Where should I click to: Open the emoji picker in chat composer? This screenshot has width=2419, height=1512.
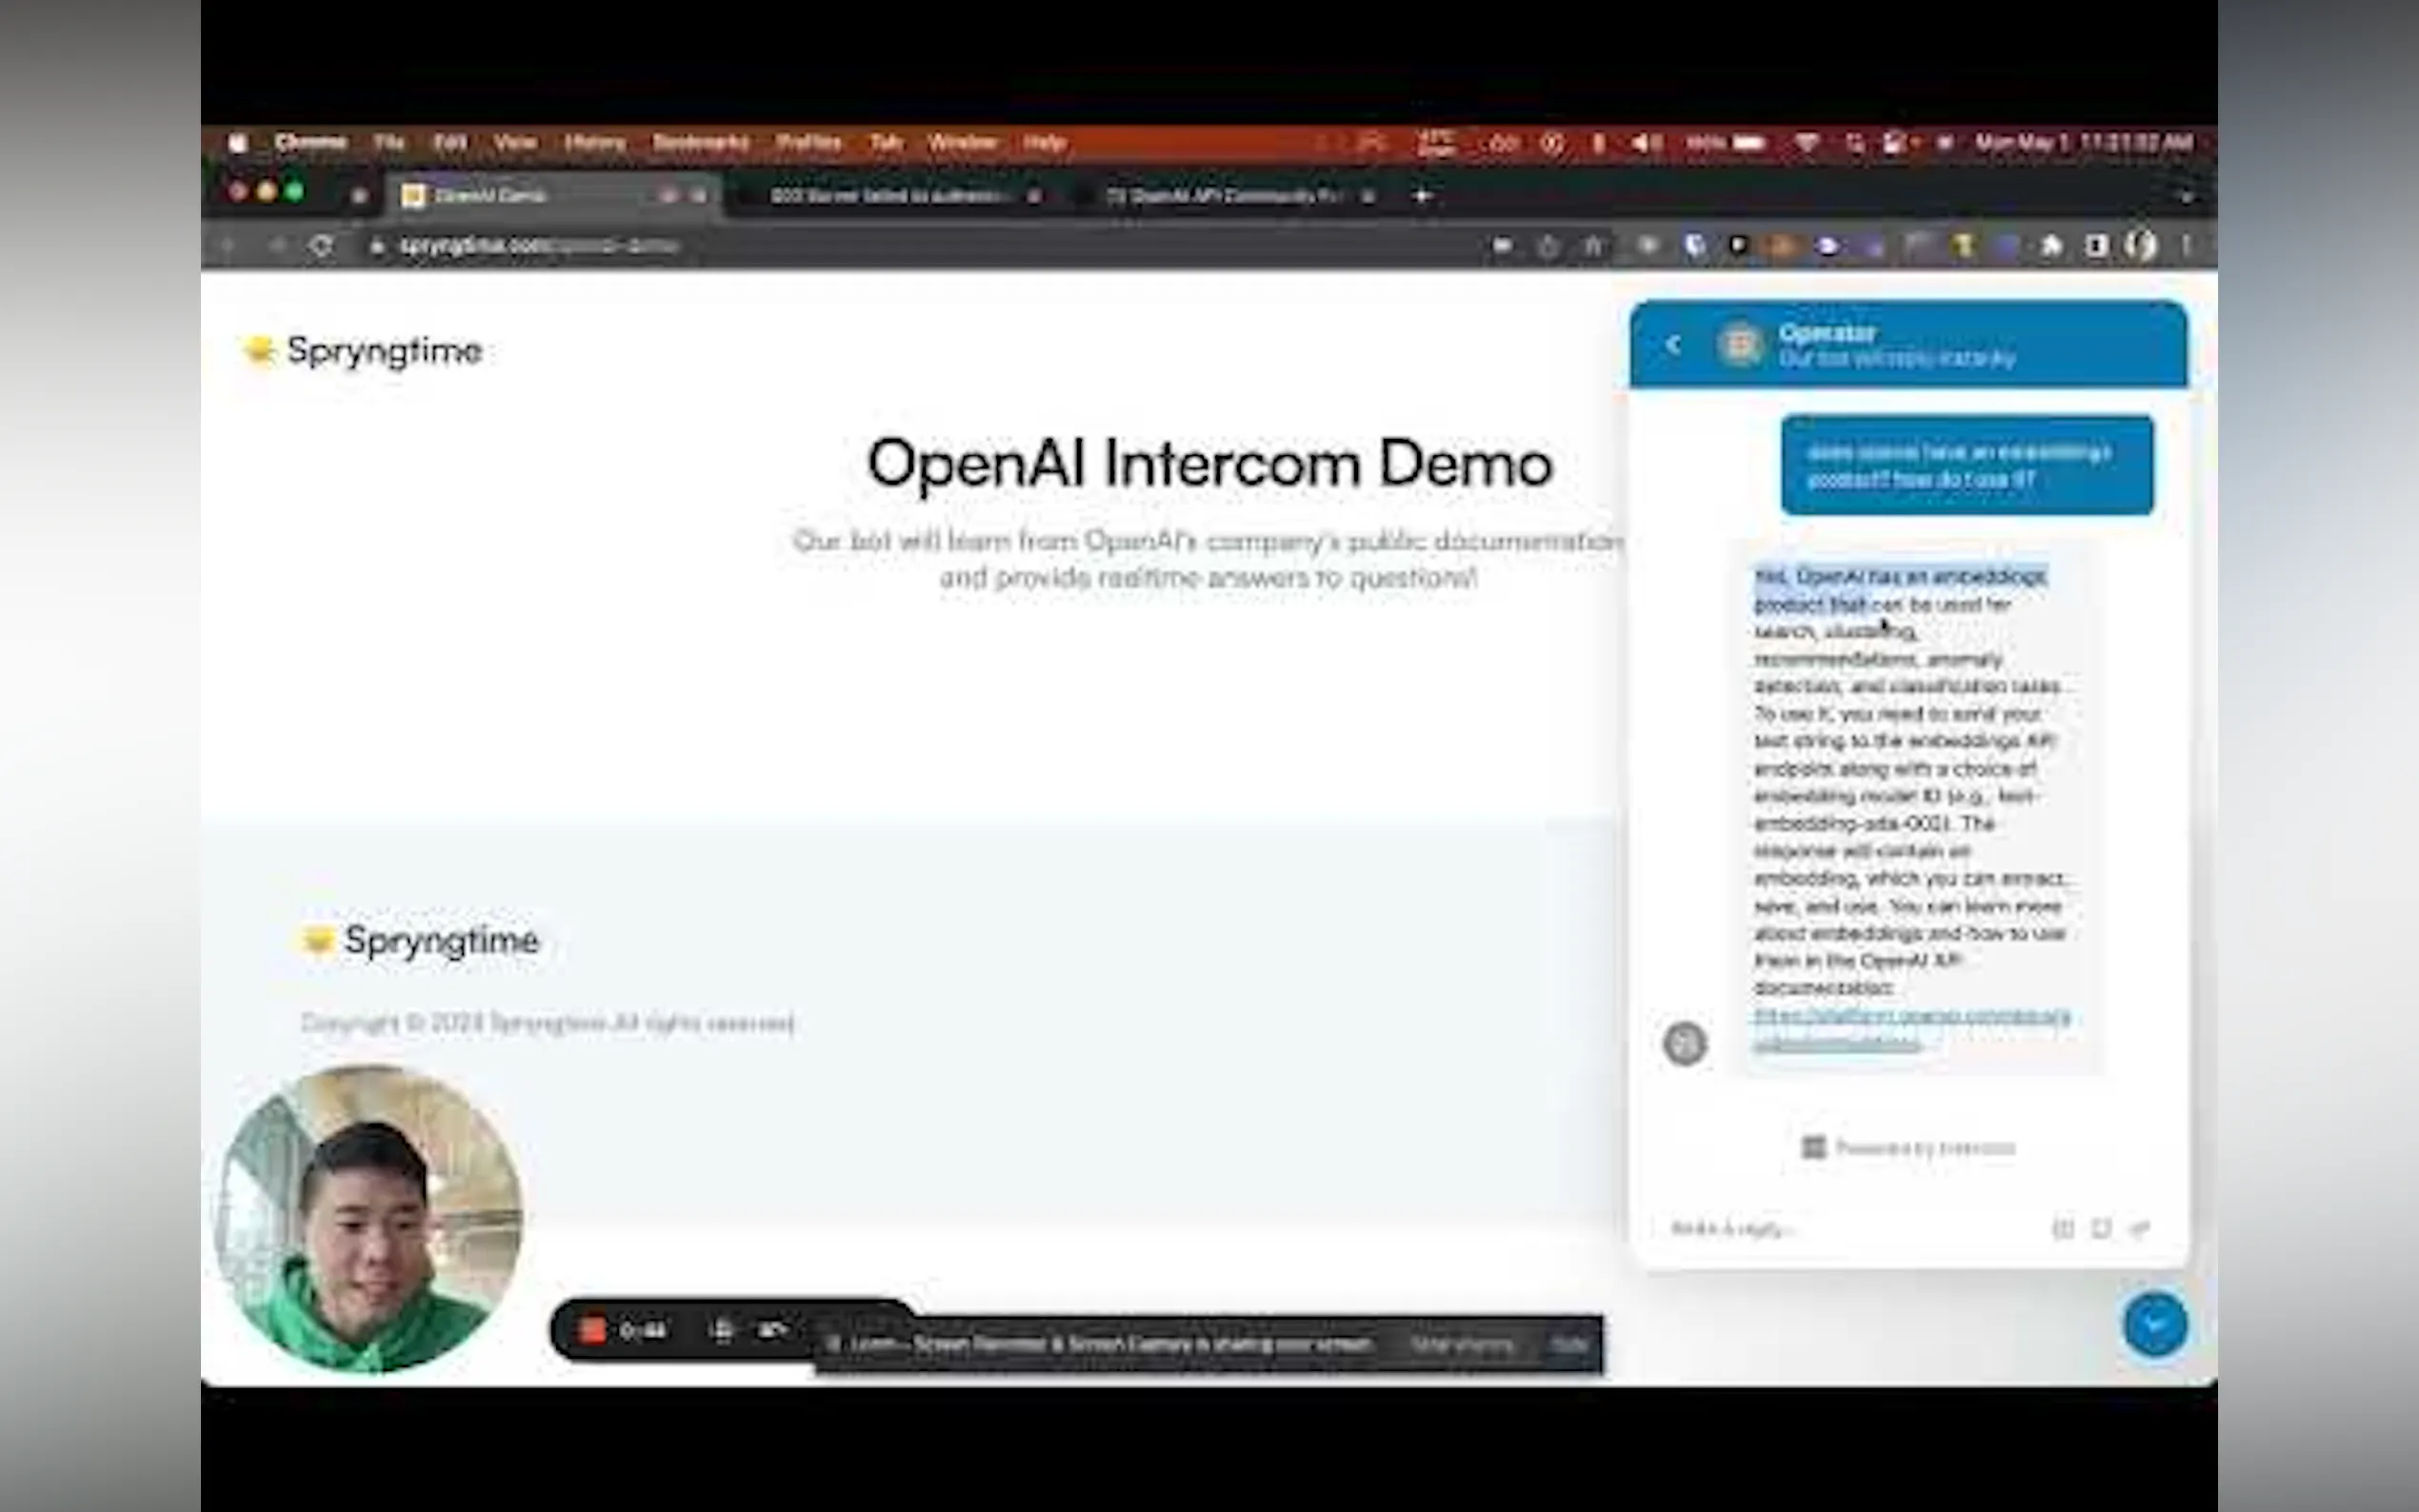coord(2101,1229)
